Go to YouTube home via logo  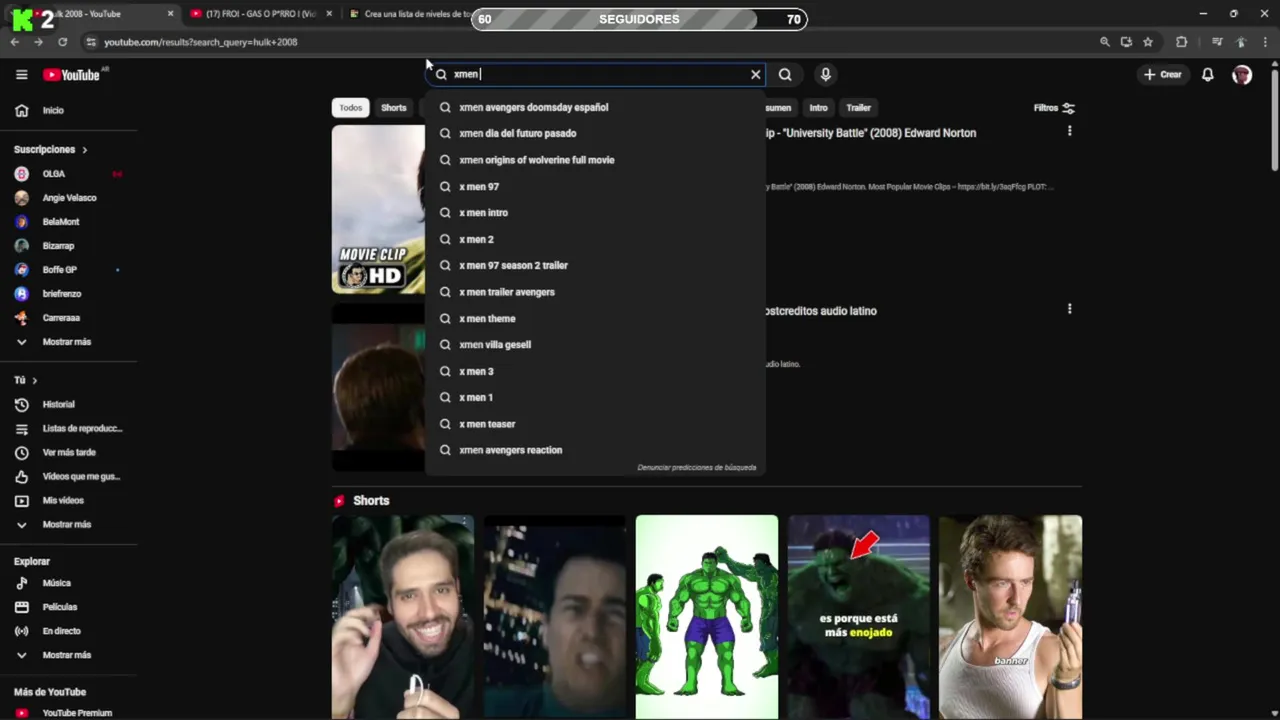[71, 75]
